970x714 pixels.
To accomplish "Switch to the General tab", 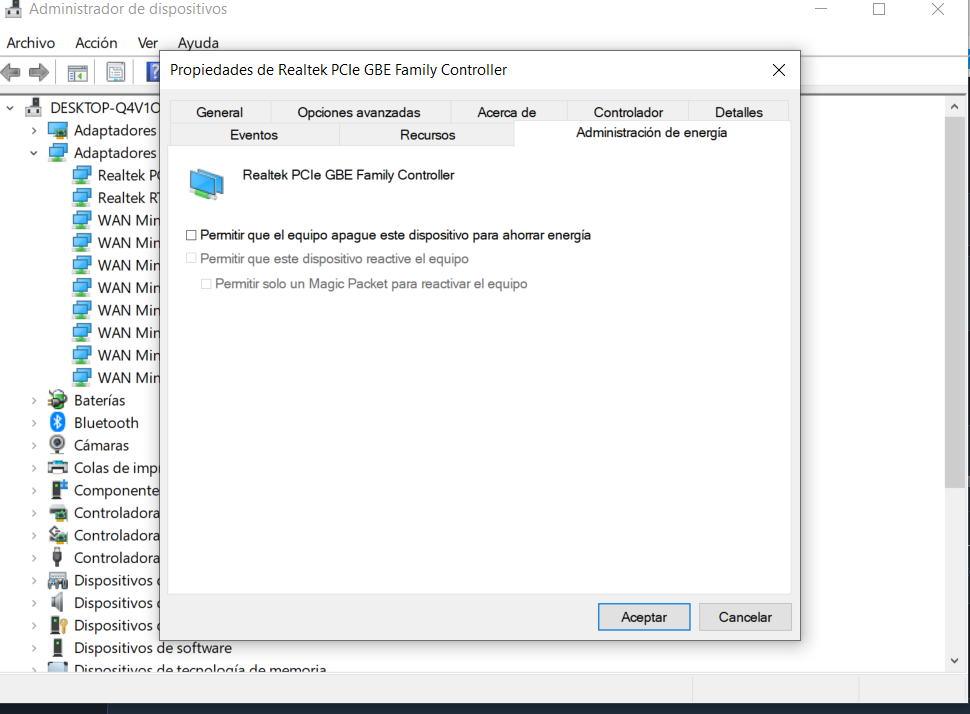I will coord(220,112).
